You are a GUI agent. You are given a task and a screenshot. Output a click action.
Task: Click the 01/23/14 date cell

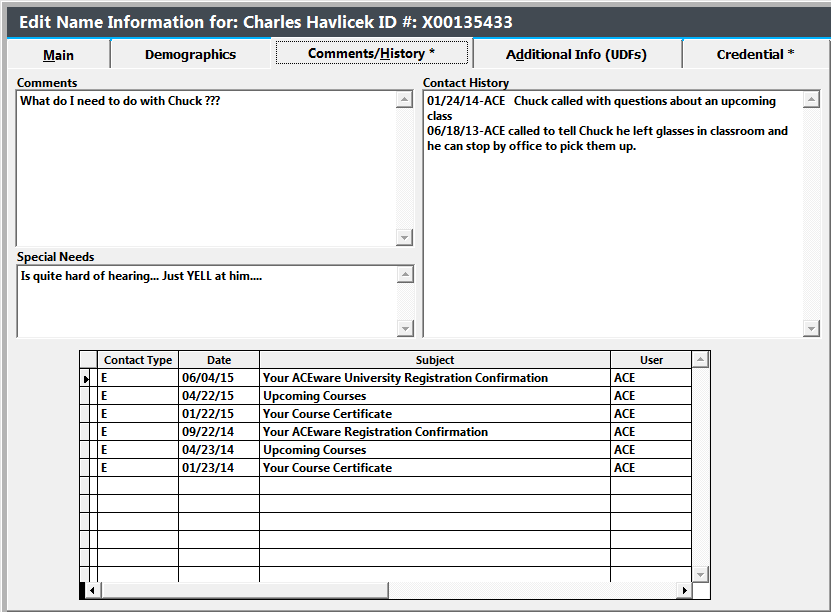tap(219, 468)
